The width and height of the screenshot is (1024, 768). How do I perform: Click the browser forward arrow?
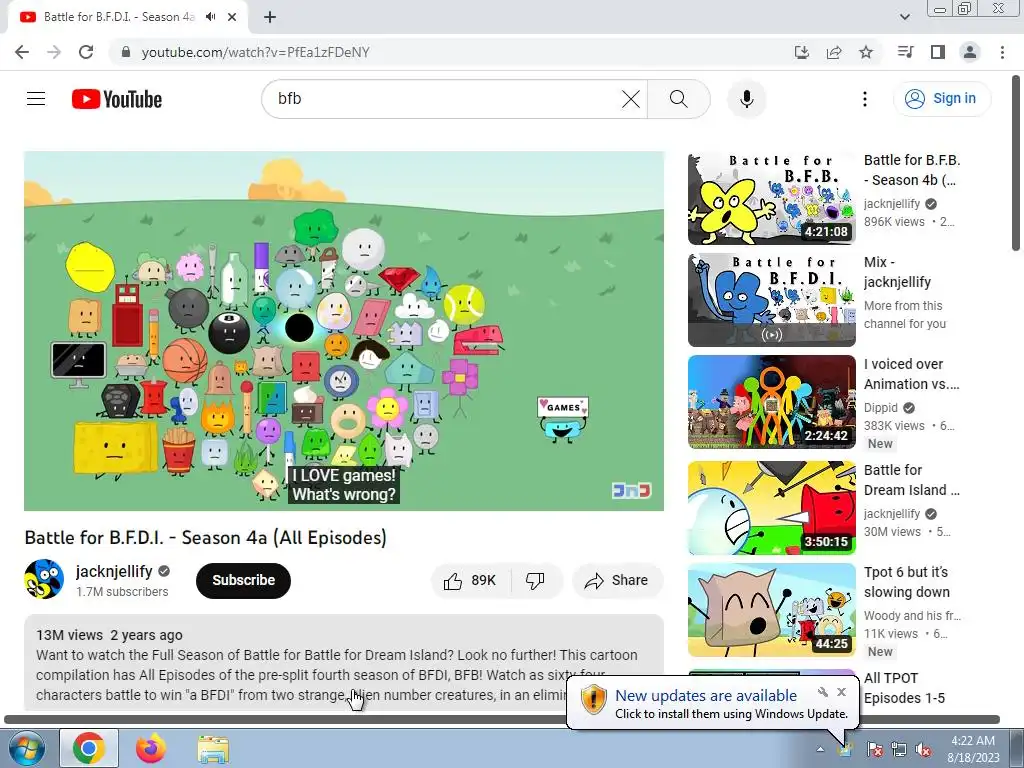[54, 52]
